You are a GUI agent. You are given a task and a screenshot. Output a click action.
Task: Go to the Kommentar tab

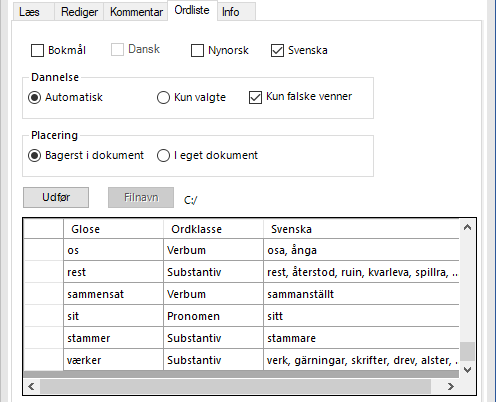(x=136, y=12)
